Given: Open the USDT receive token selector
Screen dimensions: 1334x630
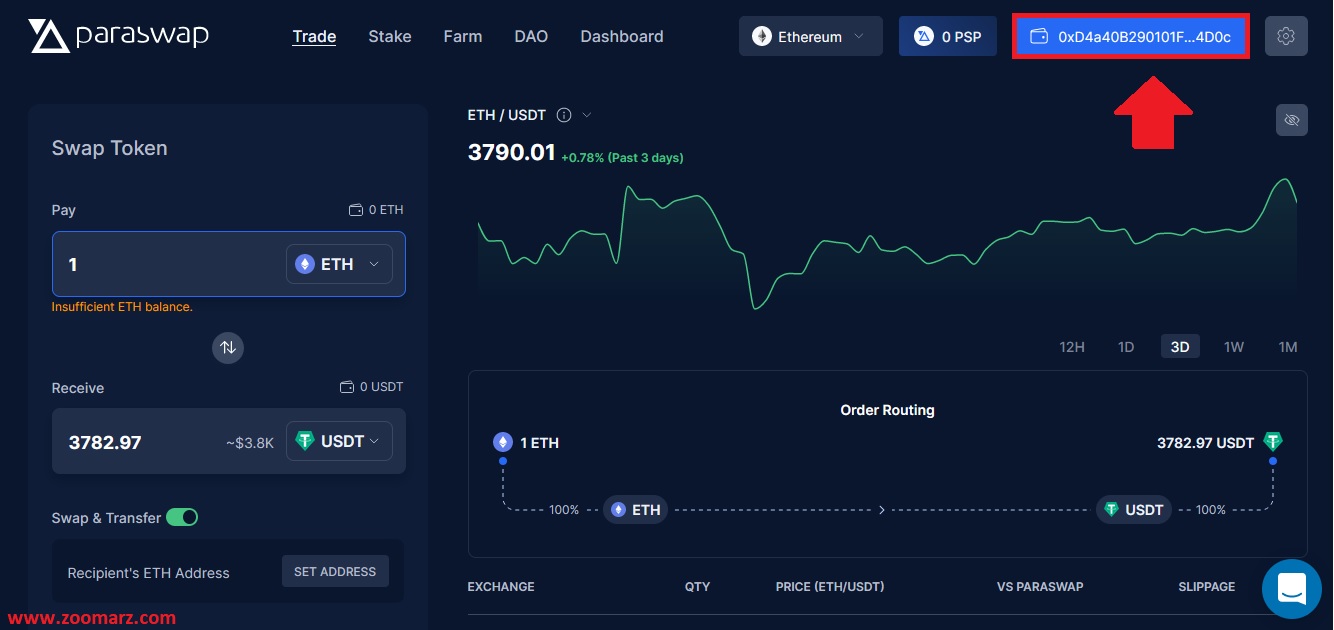Looking at the screenshot, I should coord(339,441).
